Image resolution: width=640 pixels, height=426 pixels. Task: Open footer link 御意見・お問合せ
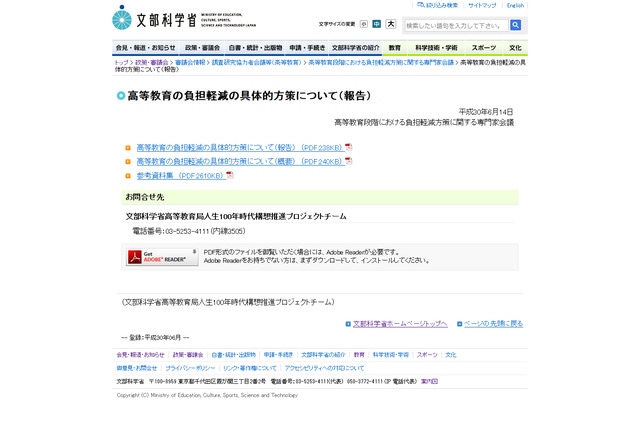click(137, 368)
